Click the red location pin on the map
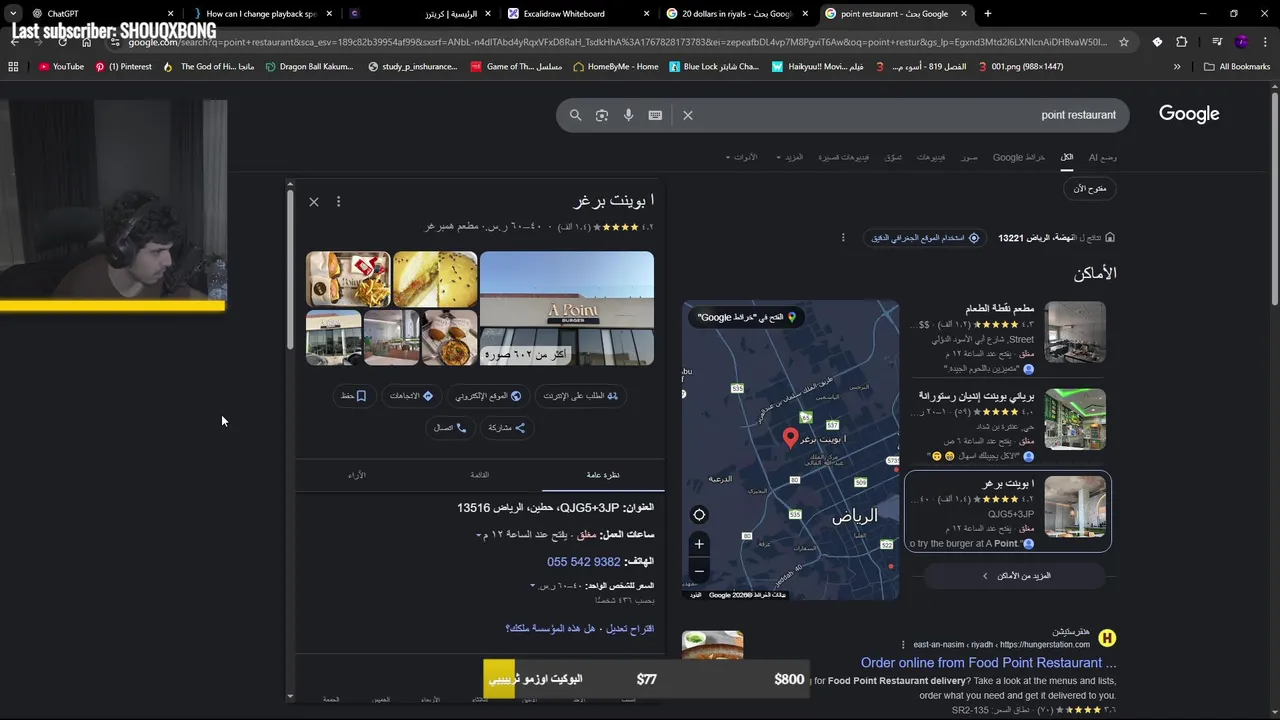 click(790, 437)
